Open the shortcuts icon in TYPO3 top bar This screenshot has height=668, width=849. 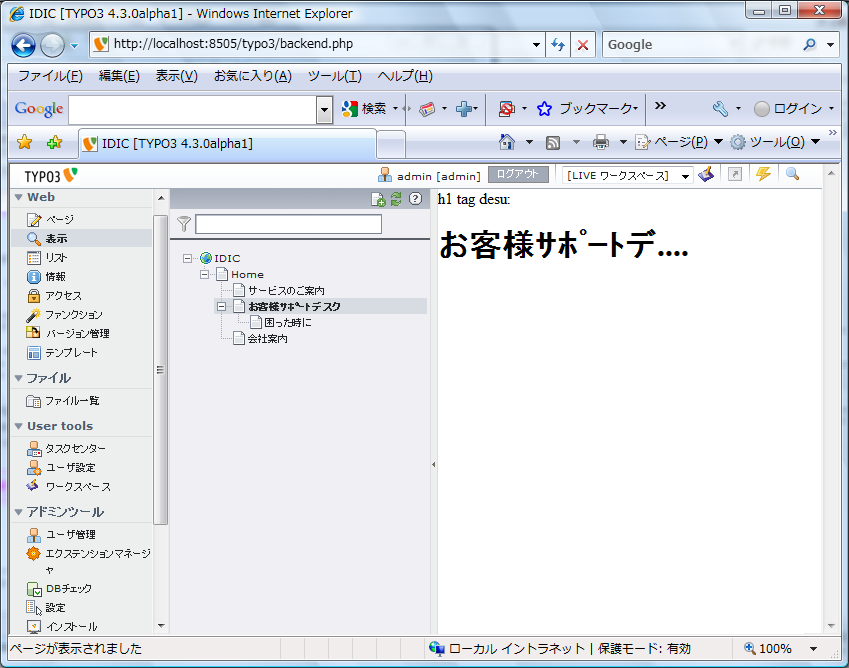pos(735,174)
